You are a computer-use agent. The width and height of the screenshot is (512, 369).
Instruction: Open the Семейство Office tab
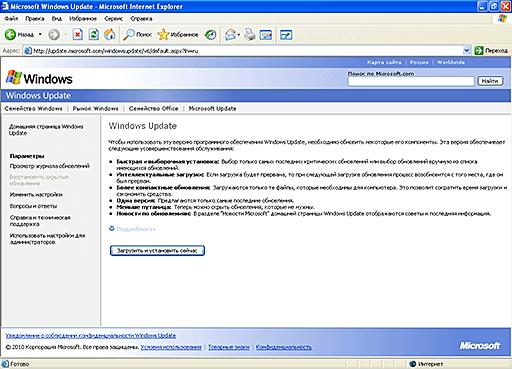pos(153,108)
